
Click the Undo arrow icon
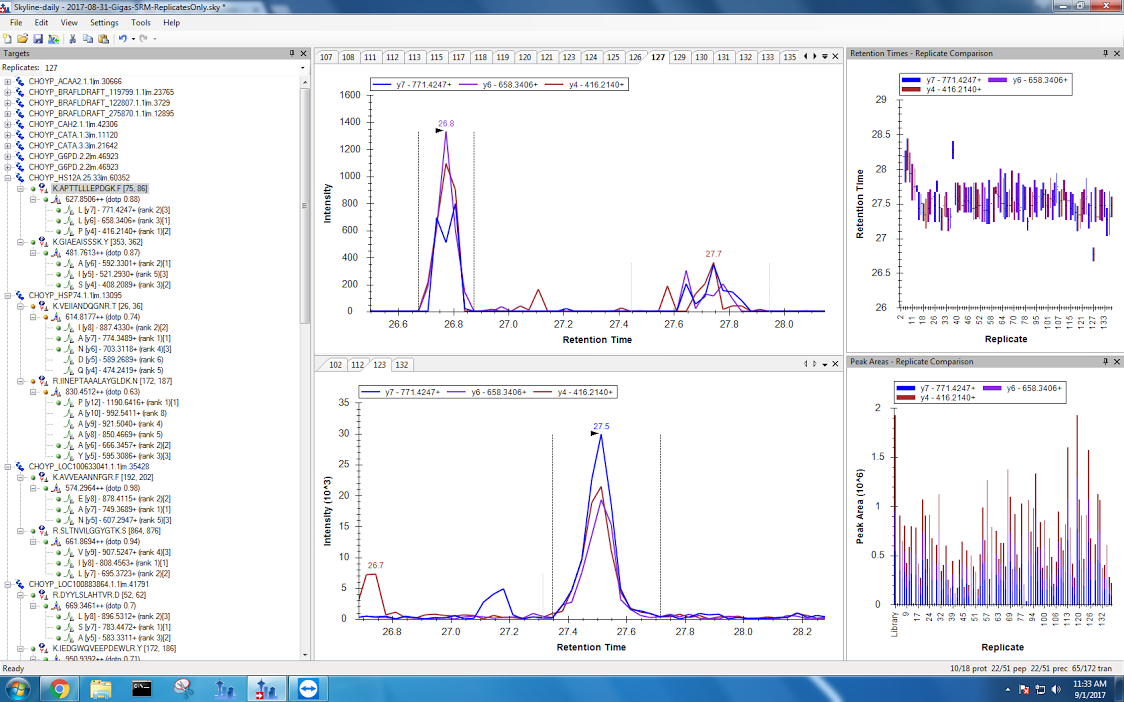(122, 39)
